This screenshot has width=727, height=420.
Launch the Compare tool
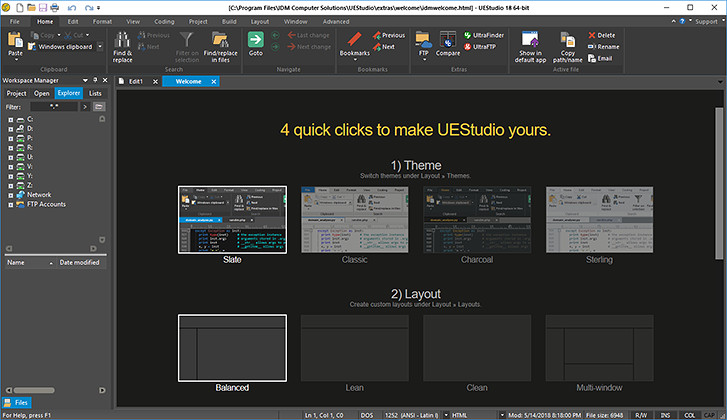coord(448,44)
